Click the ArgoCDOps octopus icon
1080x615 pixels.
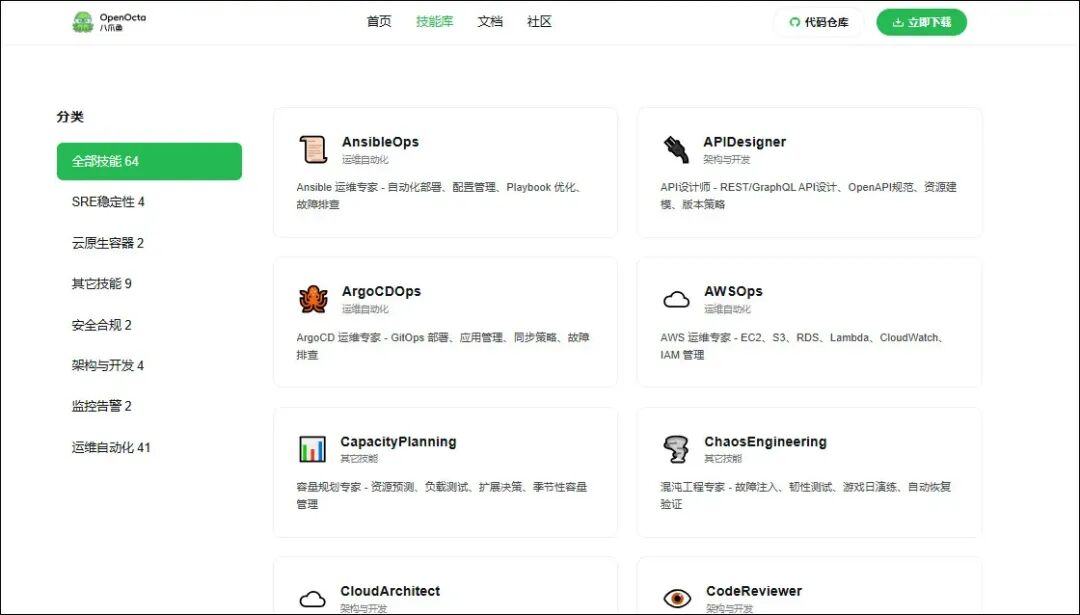click(313, 299)
